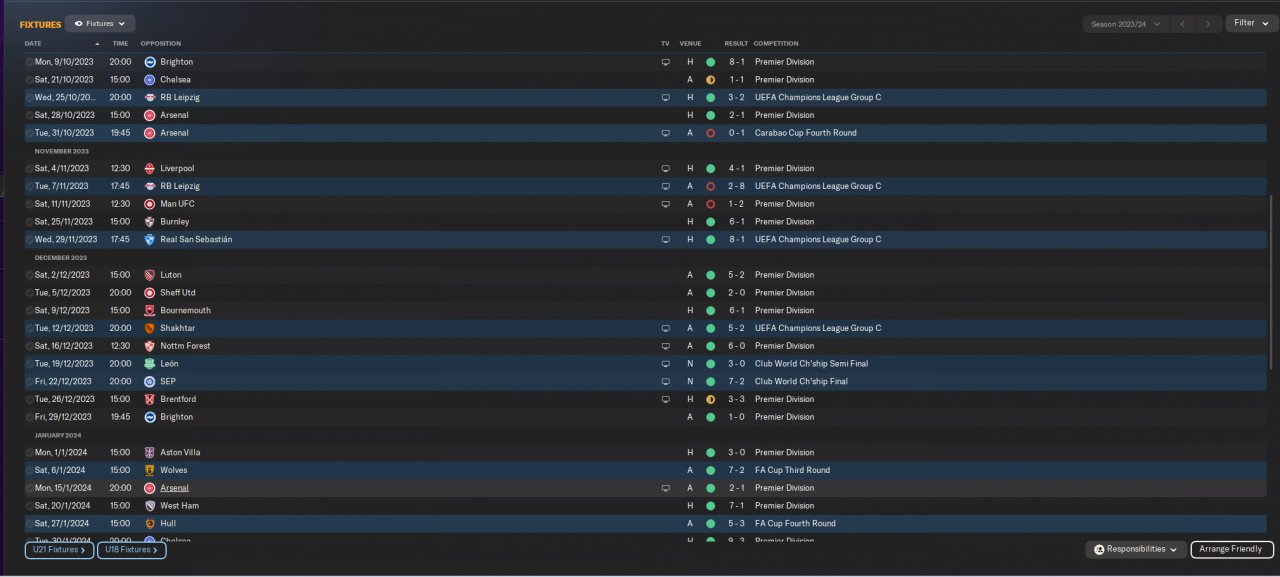Click the Aston Villa club badge icon
1280x577 pixels.
pos(150,452)
